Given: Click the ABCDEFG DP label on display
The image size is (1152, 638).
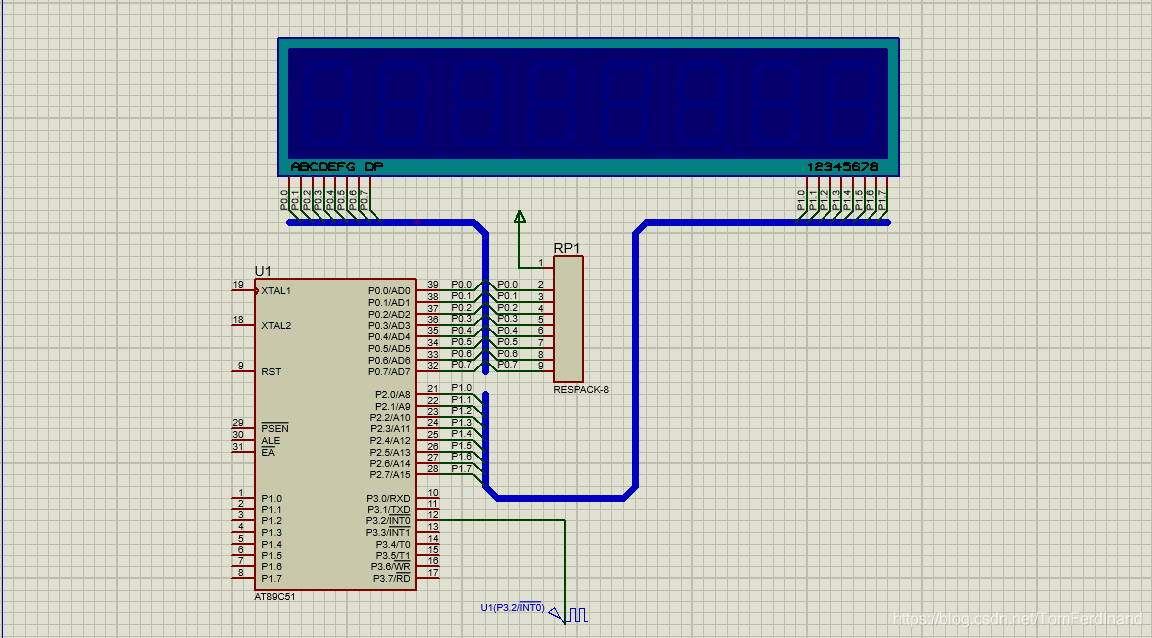Looking at the screenshot, I should tap(337, 167).
